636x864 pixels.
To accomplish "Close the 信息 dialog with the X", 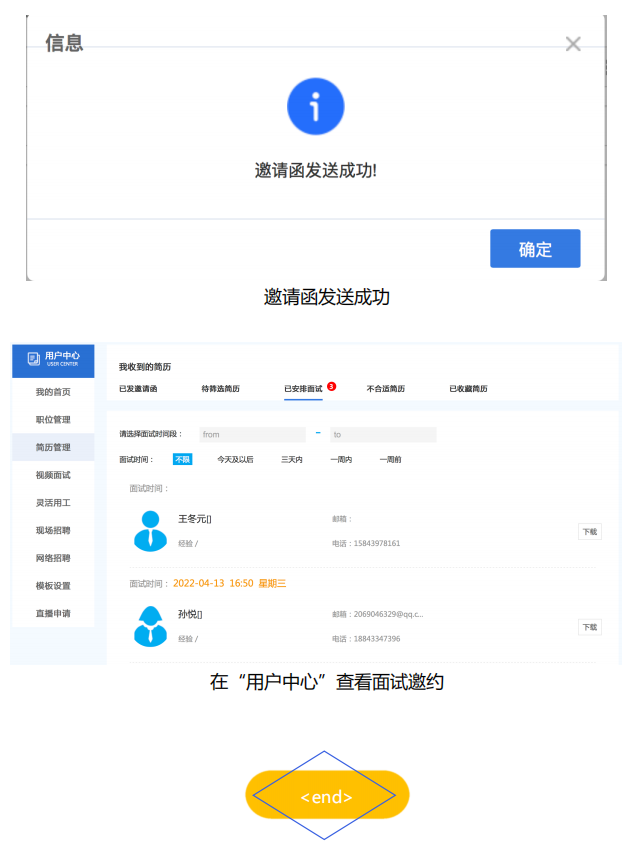I will (573, 44).
